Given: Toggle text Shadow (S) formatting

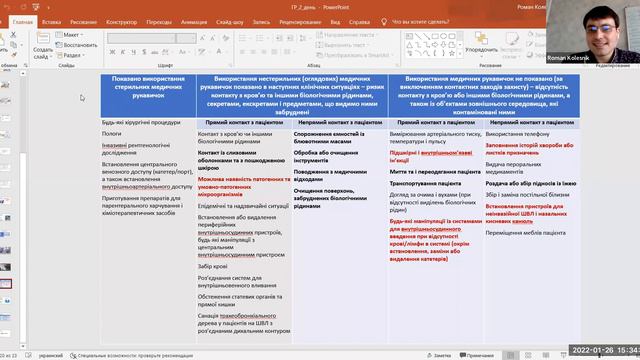Looking at the screenshot, I should tap(144, 52).
